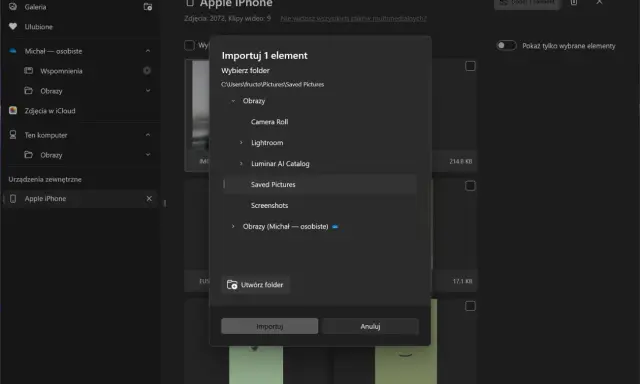Click Utwórz folder button
The width and height of the screenshot is (640, 384).
(256, 285)
